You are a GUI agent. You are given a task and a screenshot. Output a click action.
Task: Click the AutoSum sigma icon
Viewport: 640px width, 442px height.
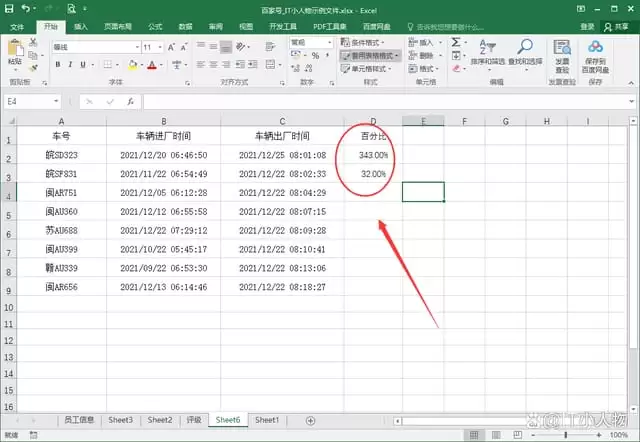pyautogui.click(x=456, y=42)
